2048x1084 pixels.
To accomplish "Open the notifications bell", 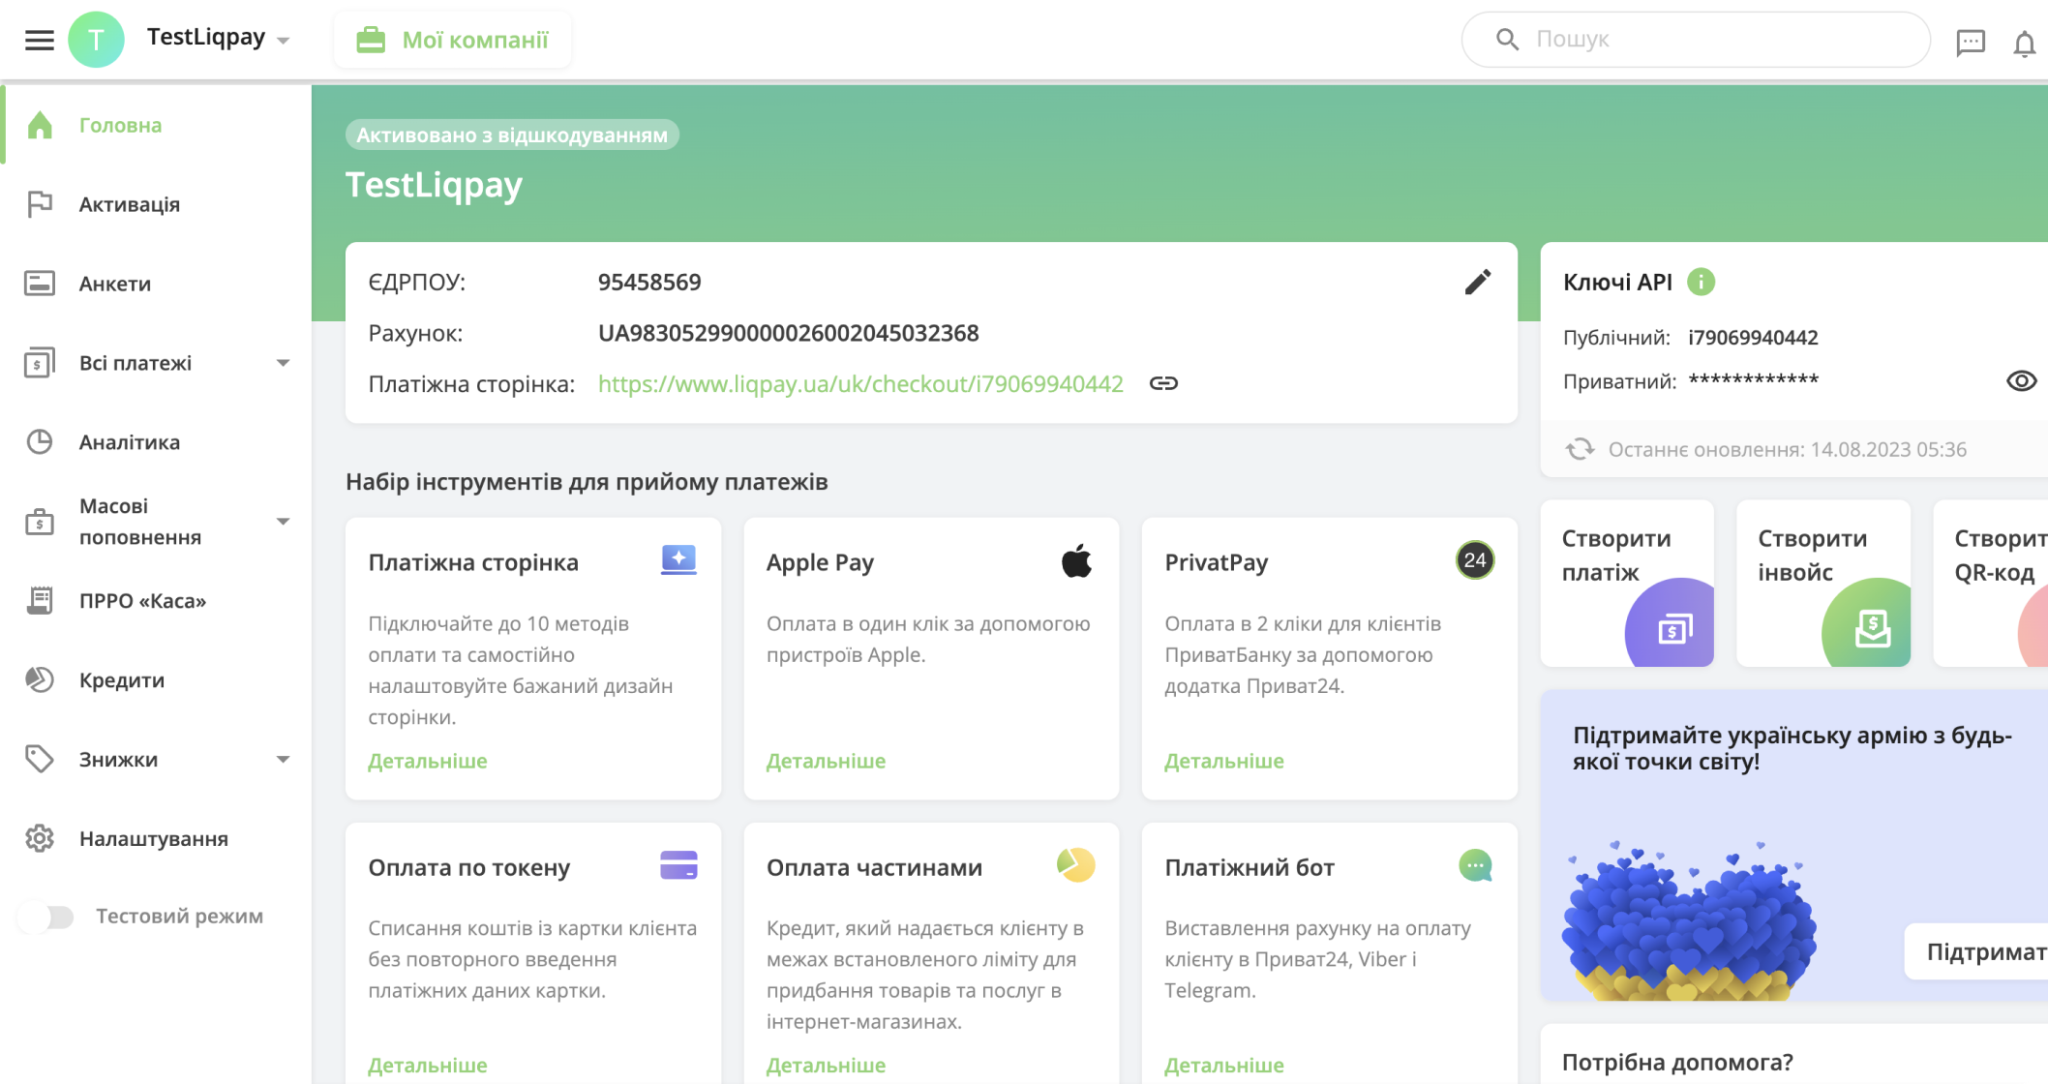I will (x=2024, y=43).
